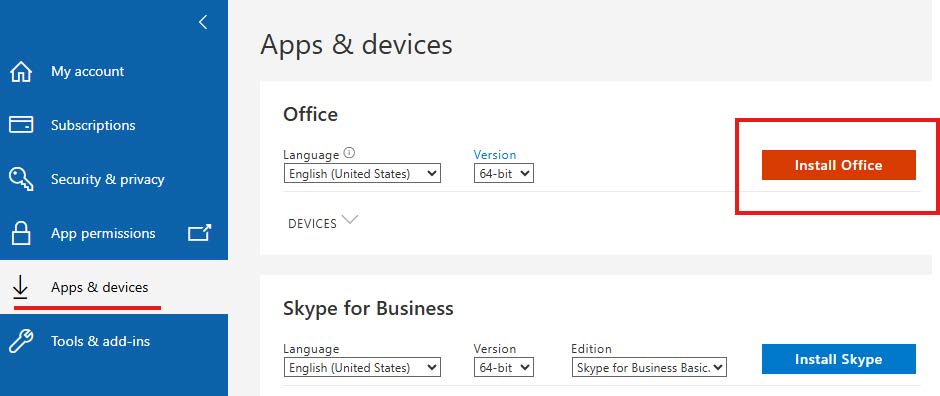Click the Install Skype button

(839, 359)
